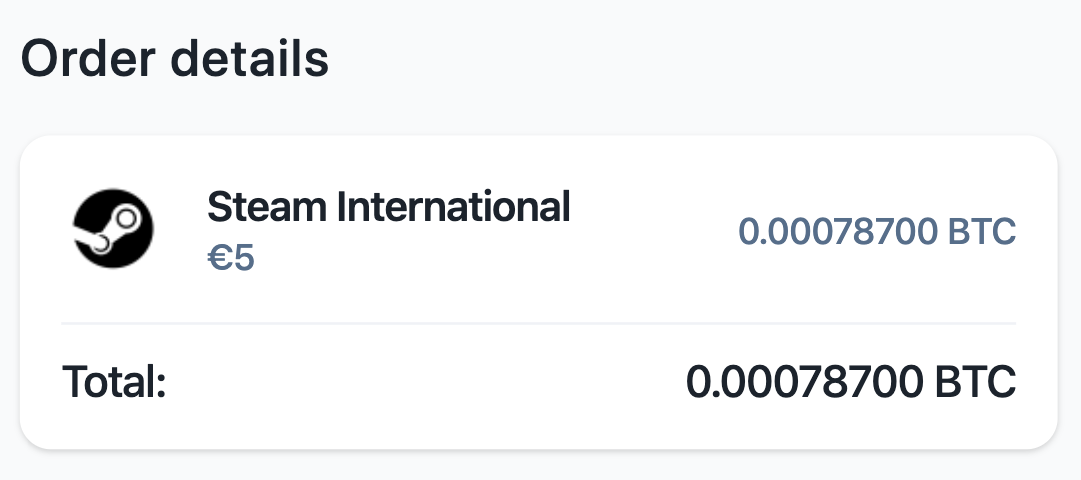
Task: Click "BTC" in the grey item price
Action: coord(983,232)
